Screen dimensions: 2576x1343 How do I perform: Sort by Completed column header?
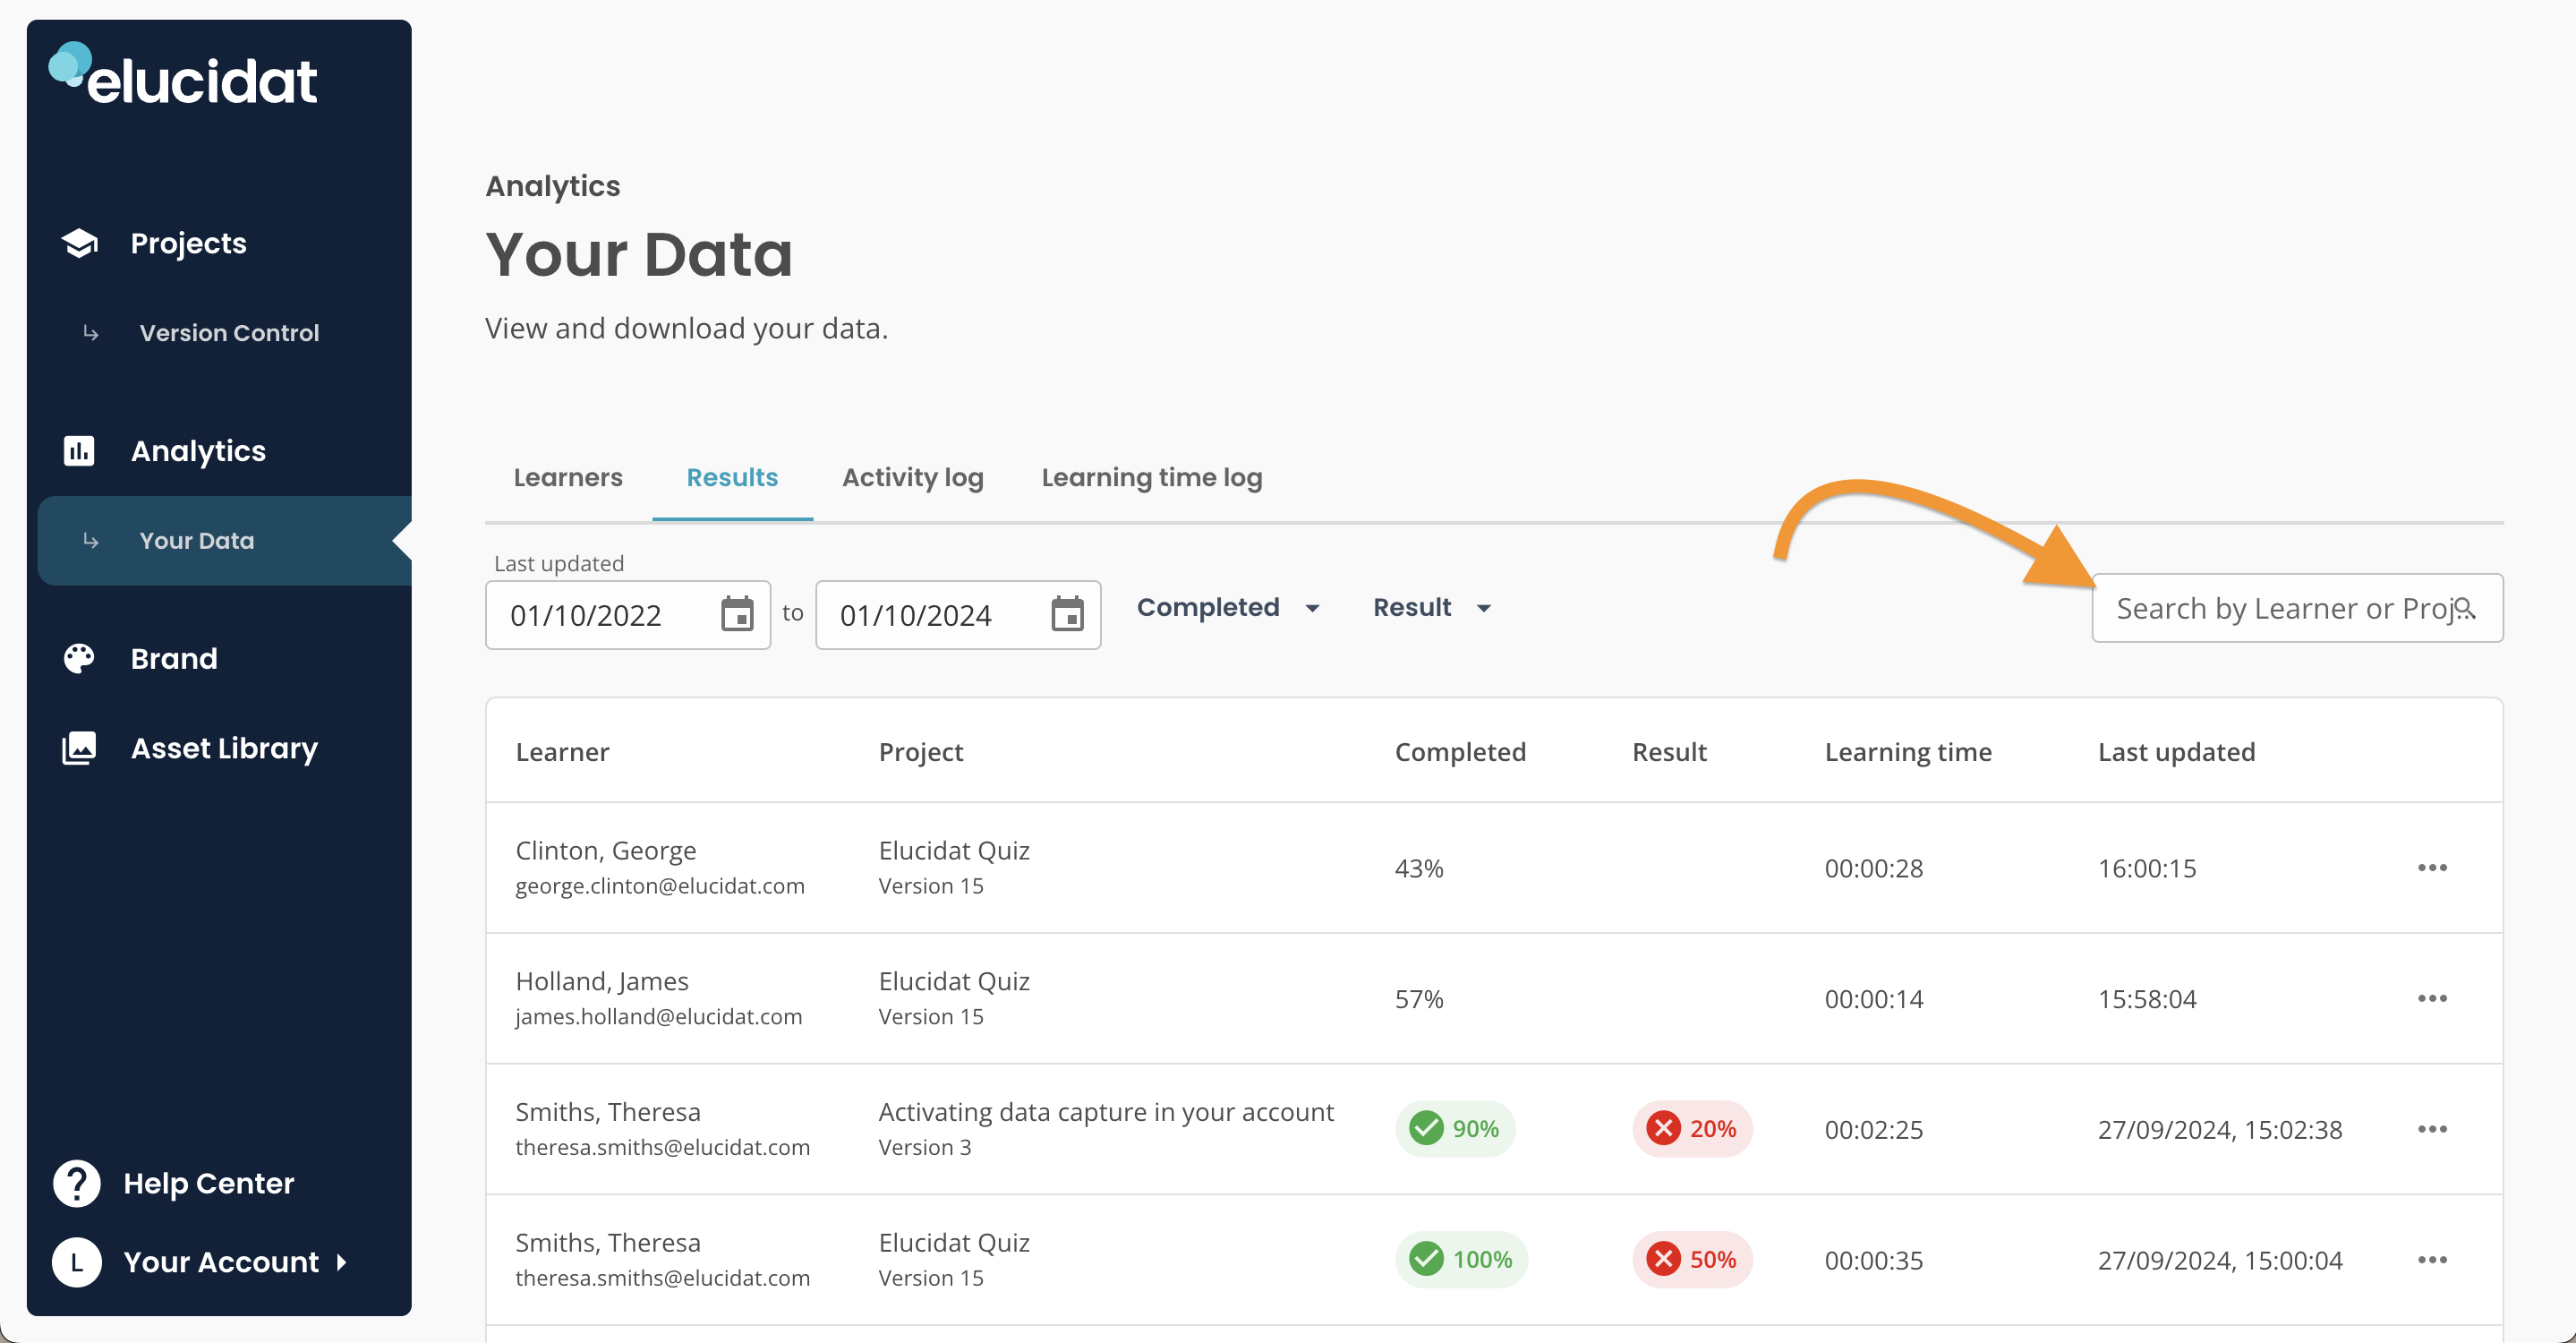(x=1460, y=752)
